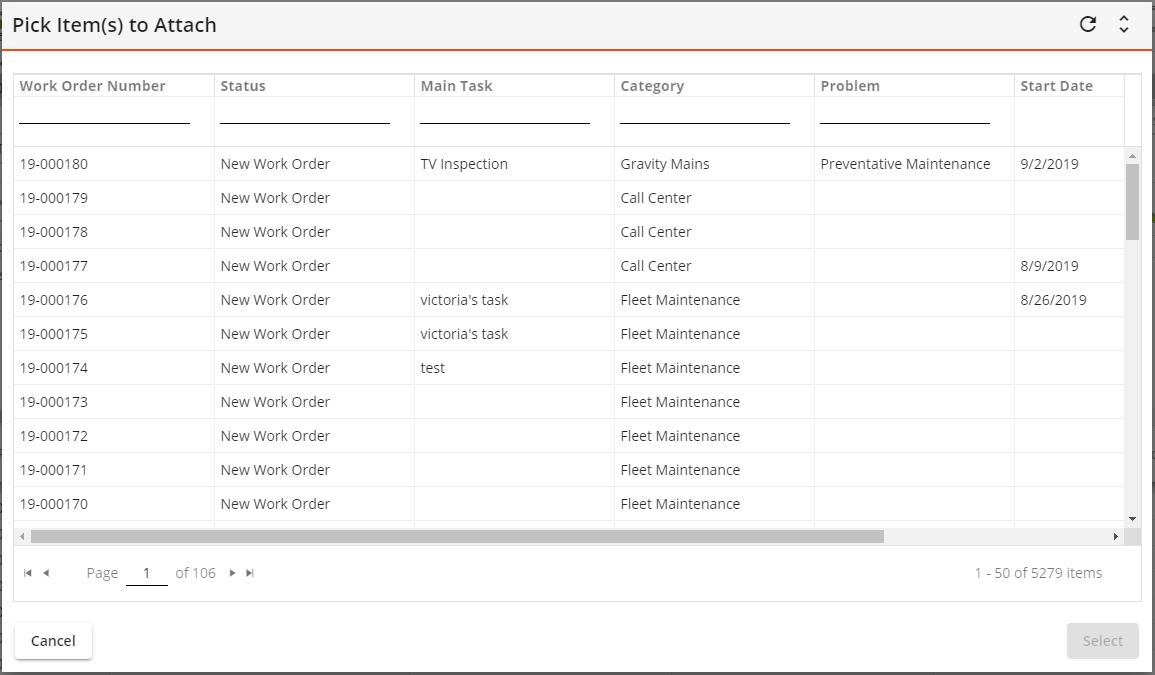Image resolution: width=1155 pixels, height=675 pixels.
Task: Cancel the attach dialog
Action: coord(53,640)
